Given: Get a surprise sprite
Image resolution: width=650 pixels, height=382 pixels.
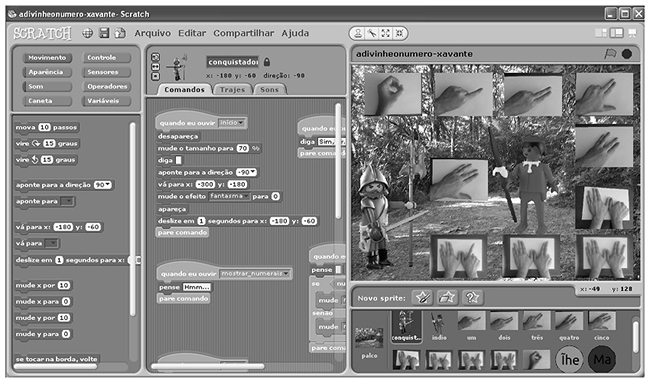Looking at the screenshot, I should pyautogui.click(x=472, y=297).
